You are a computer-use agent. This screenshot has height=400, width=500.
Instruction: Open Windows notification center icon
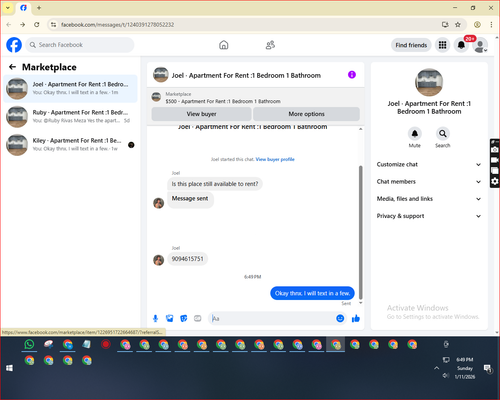[x=488, y=368]
